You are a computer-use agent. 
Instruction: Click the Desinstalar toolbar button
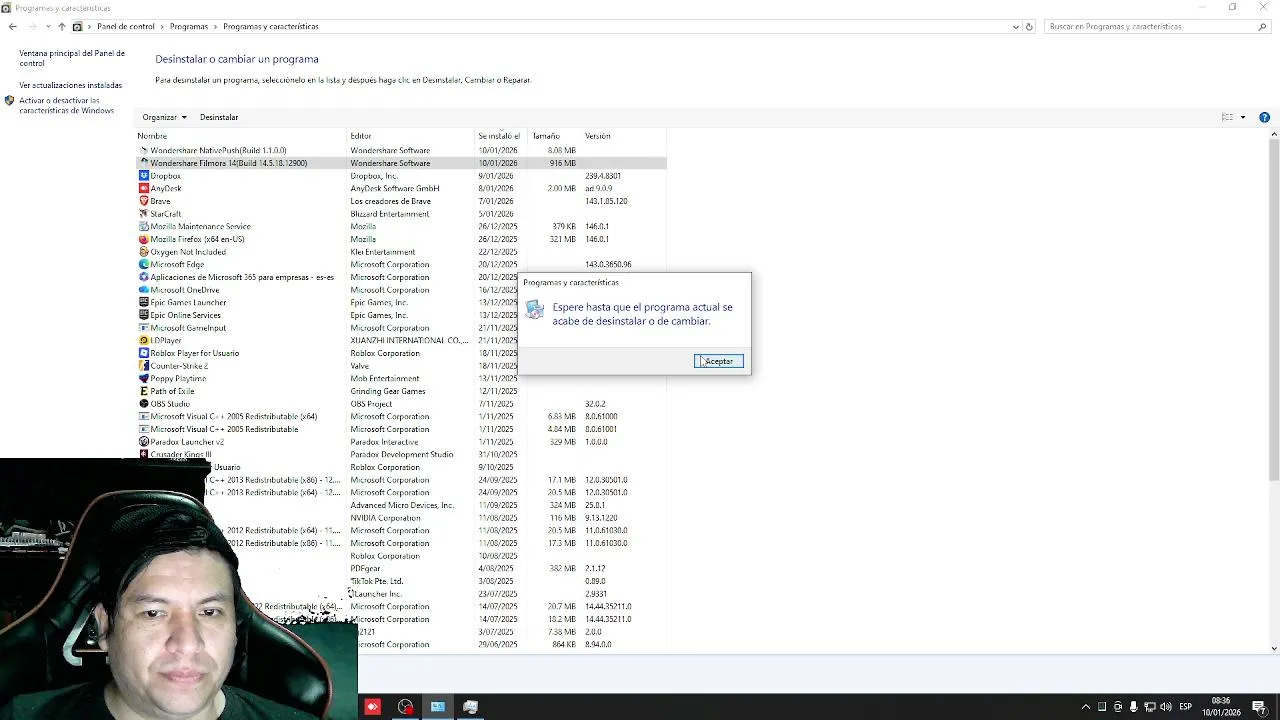coord(219,117)
